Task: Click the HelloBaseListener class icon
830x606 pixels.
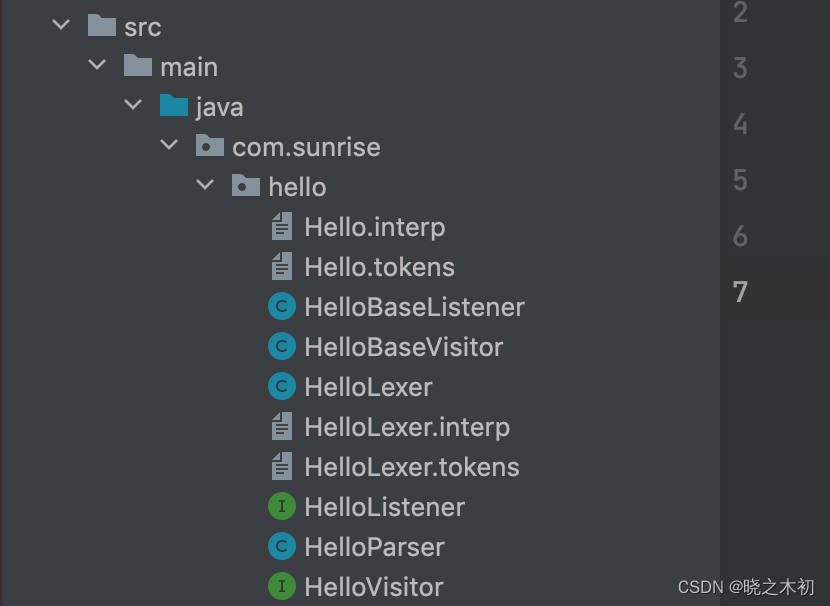Action: (282, 307)
